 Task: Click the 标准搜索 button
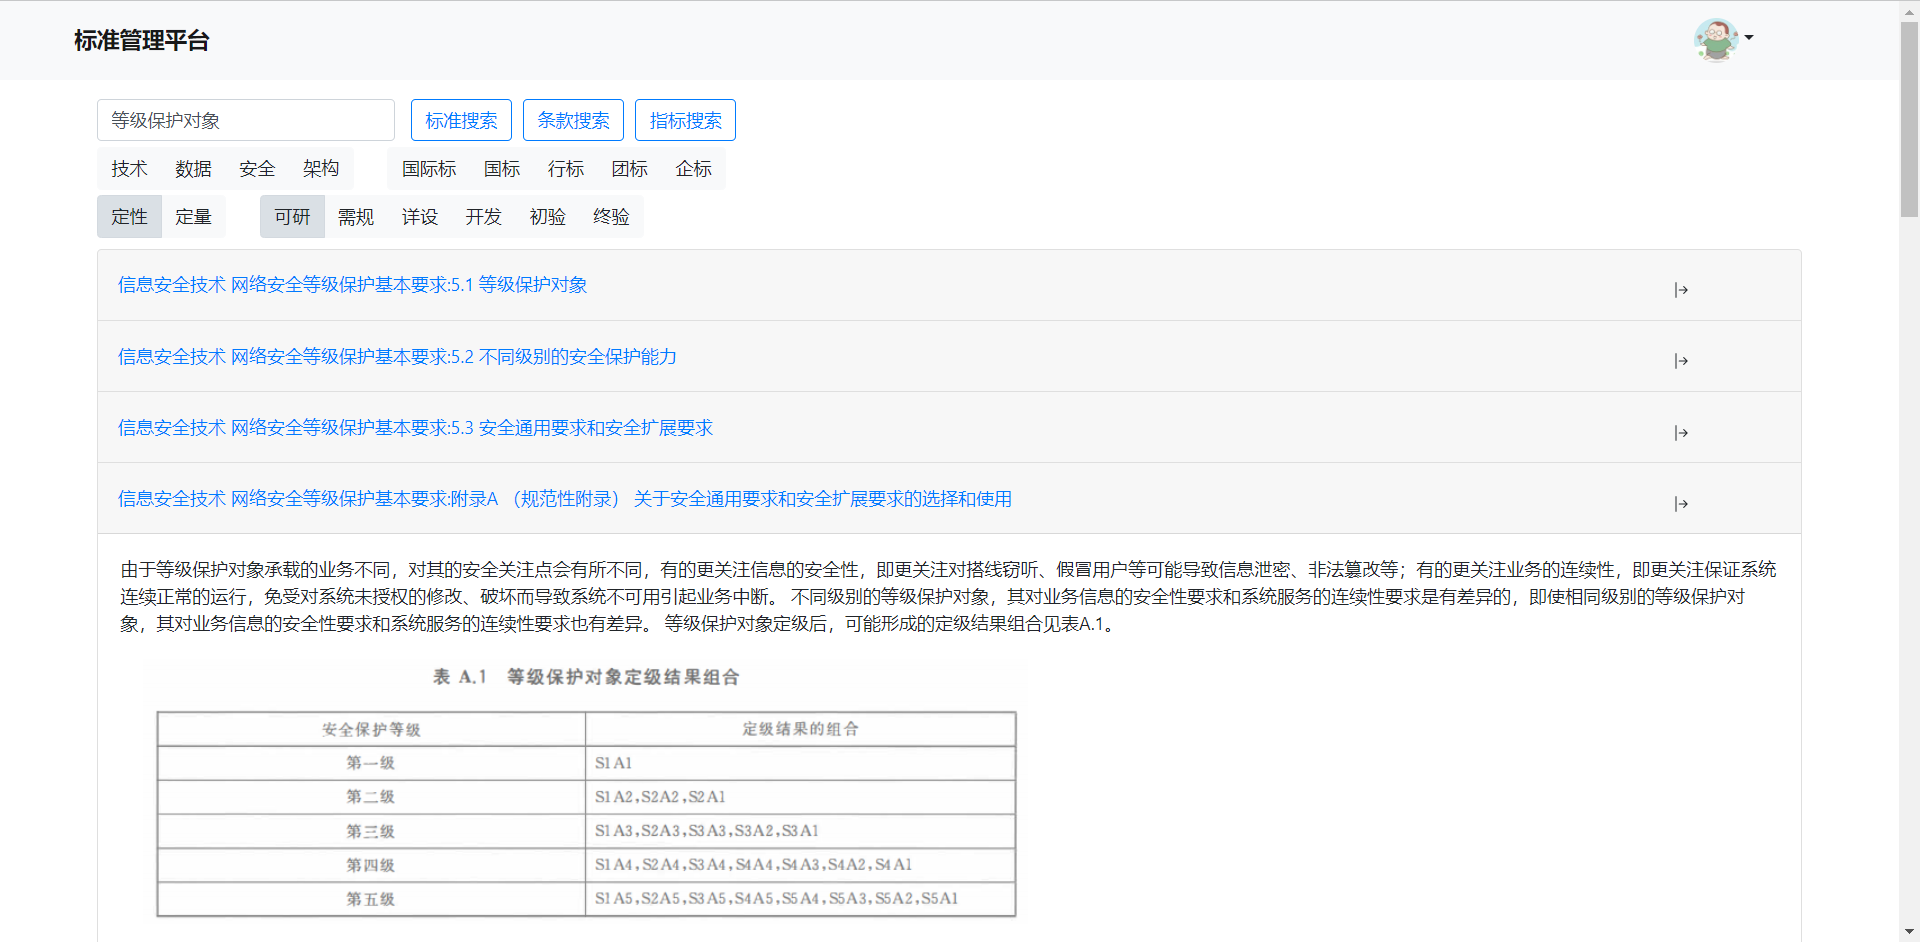(x=461, y=120)
